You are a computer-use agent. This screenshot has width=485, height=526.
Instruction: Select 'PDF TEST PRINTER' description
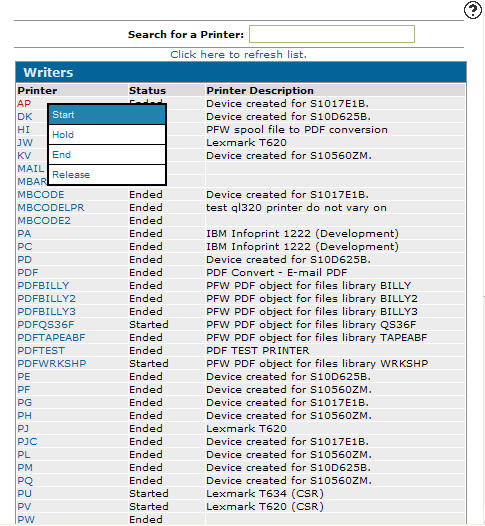click(258, 351)
